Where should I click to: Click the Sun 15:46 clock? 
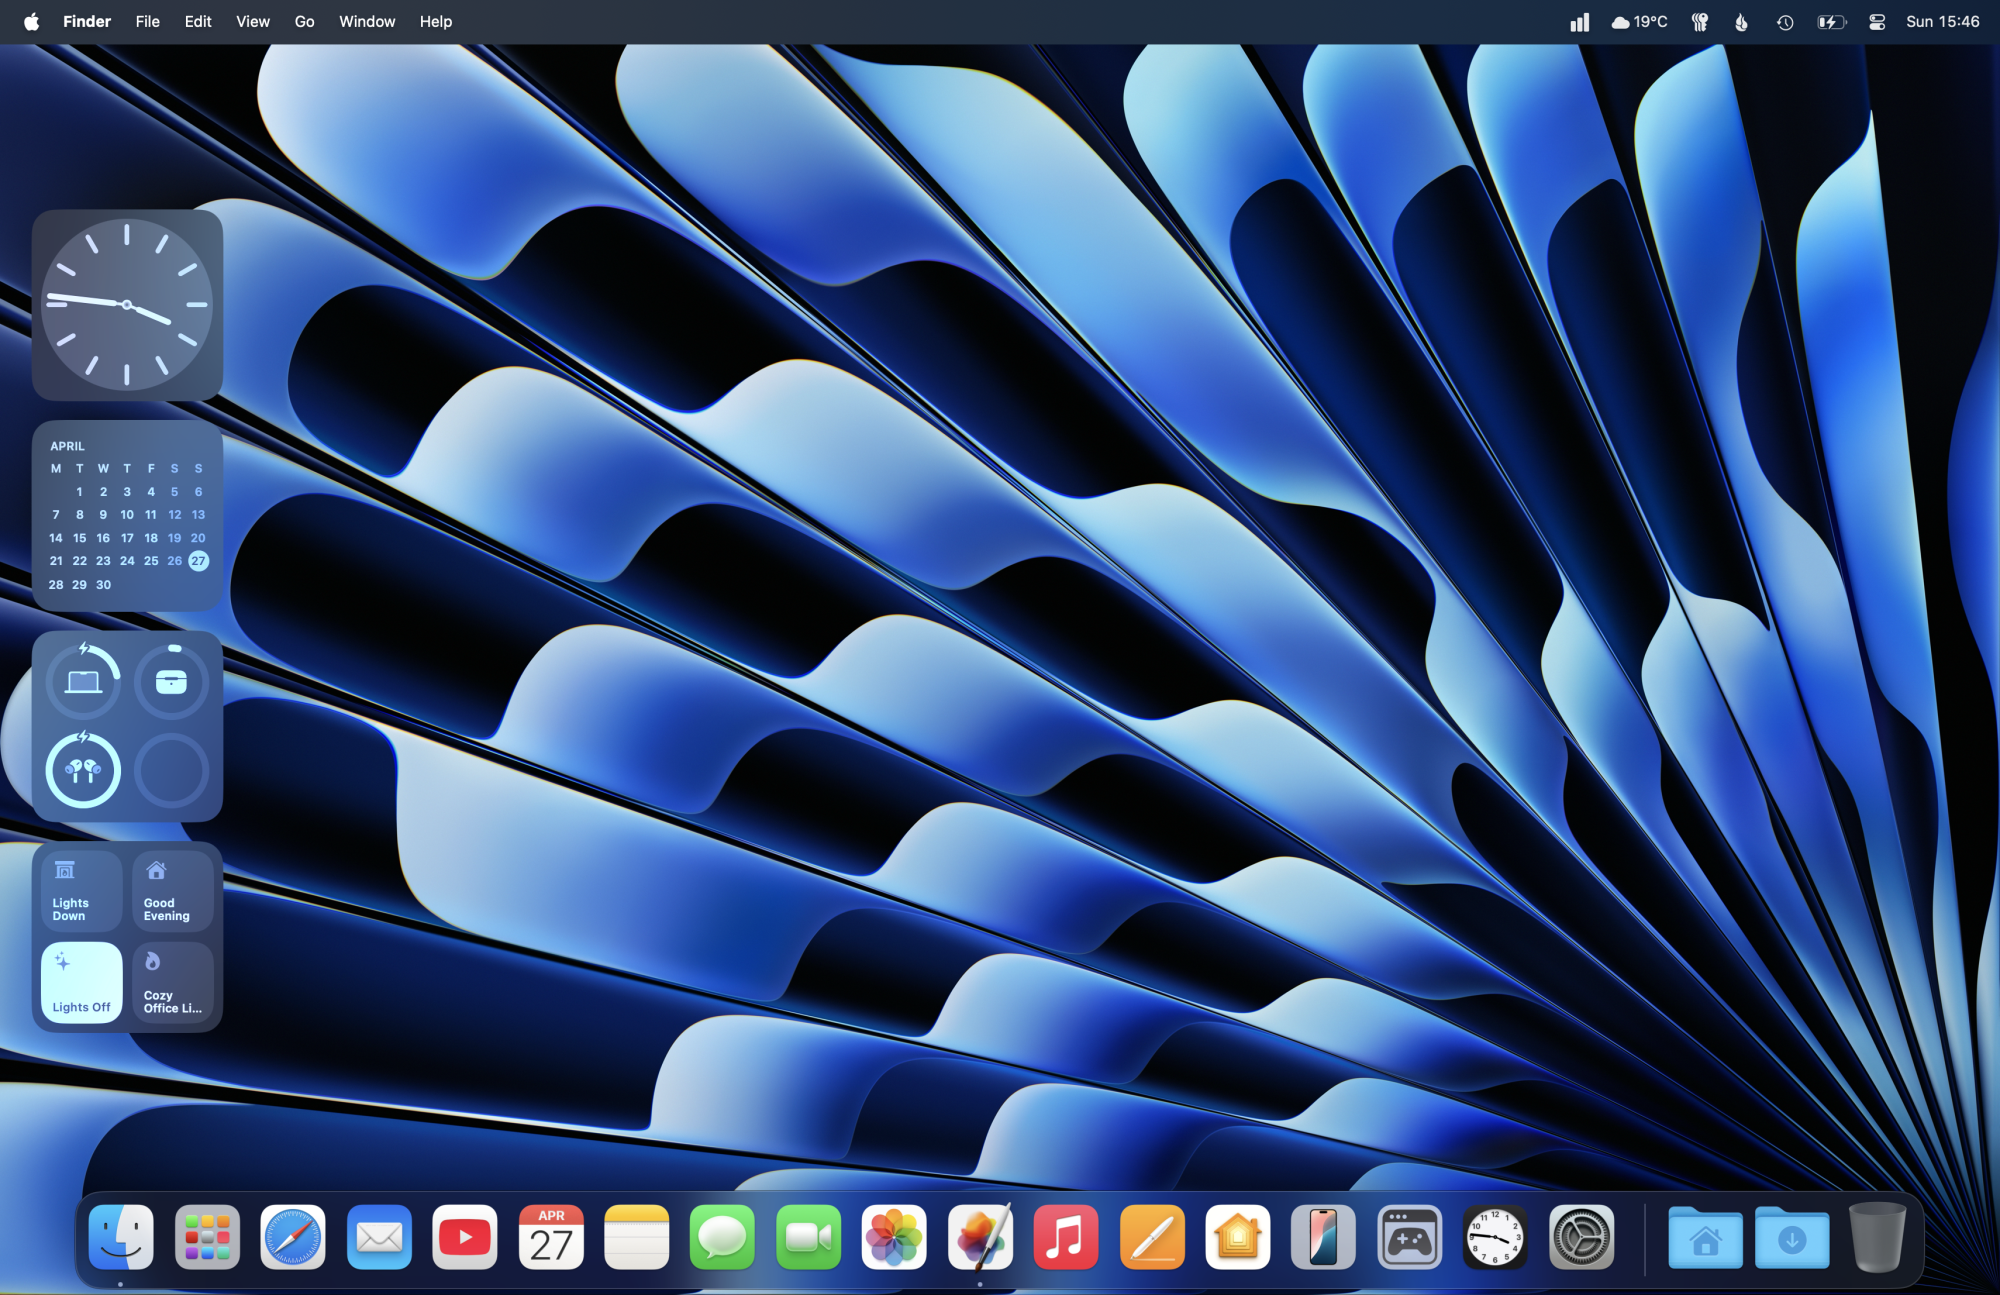[x=1942, y=22]
